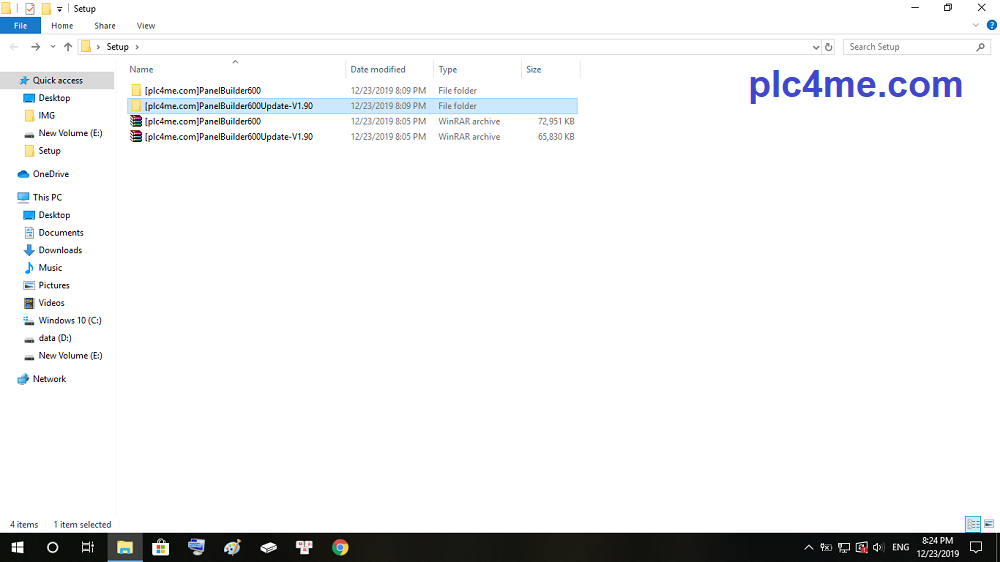Image resolution: width=1000 pixels, height=562 pixels.
Task: Click the Search Setup input box
Action: click(908, 47)
